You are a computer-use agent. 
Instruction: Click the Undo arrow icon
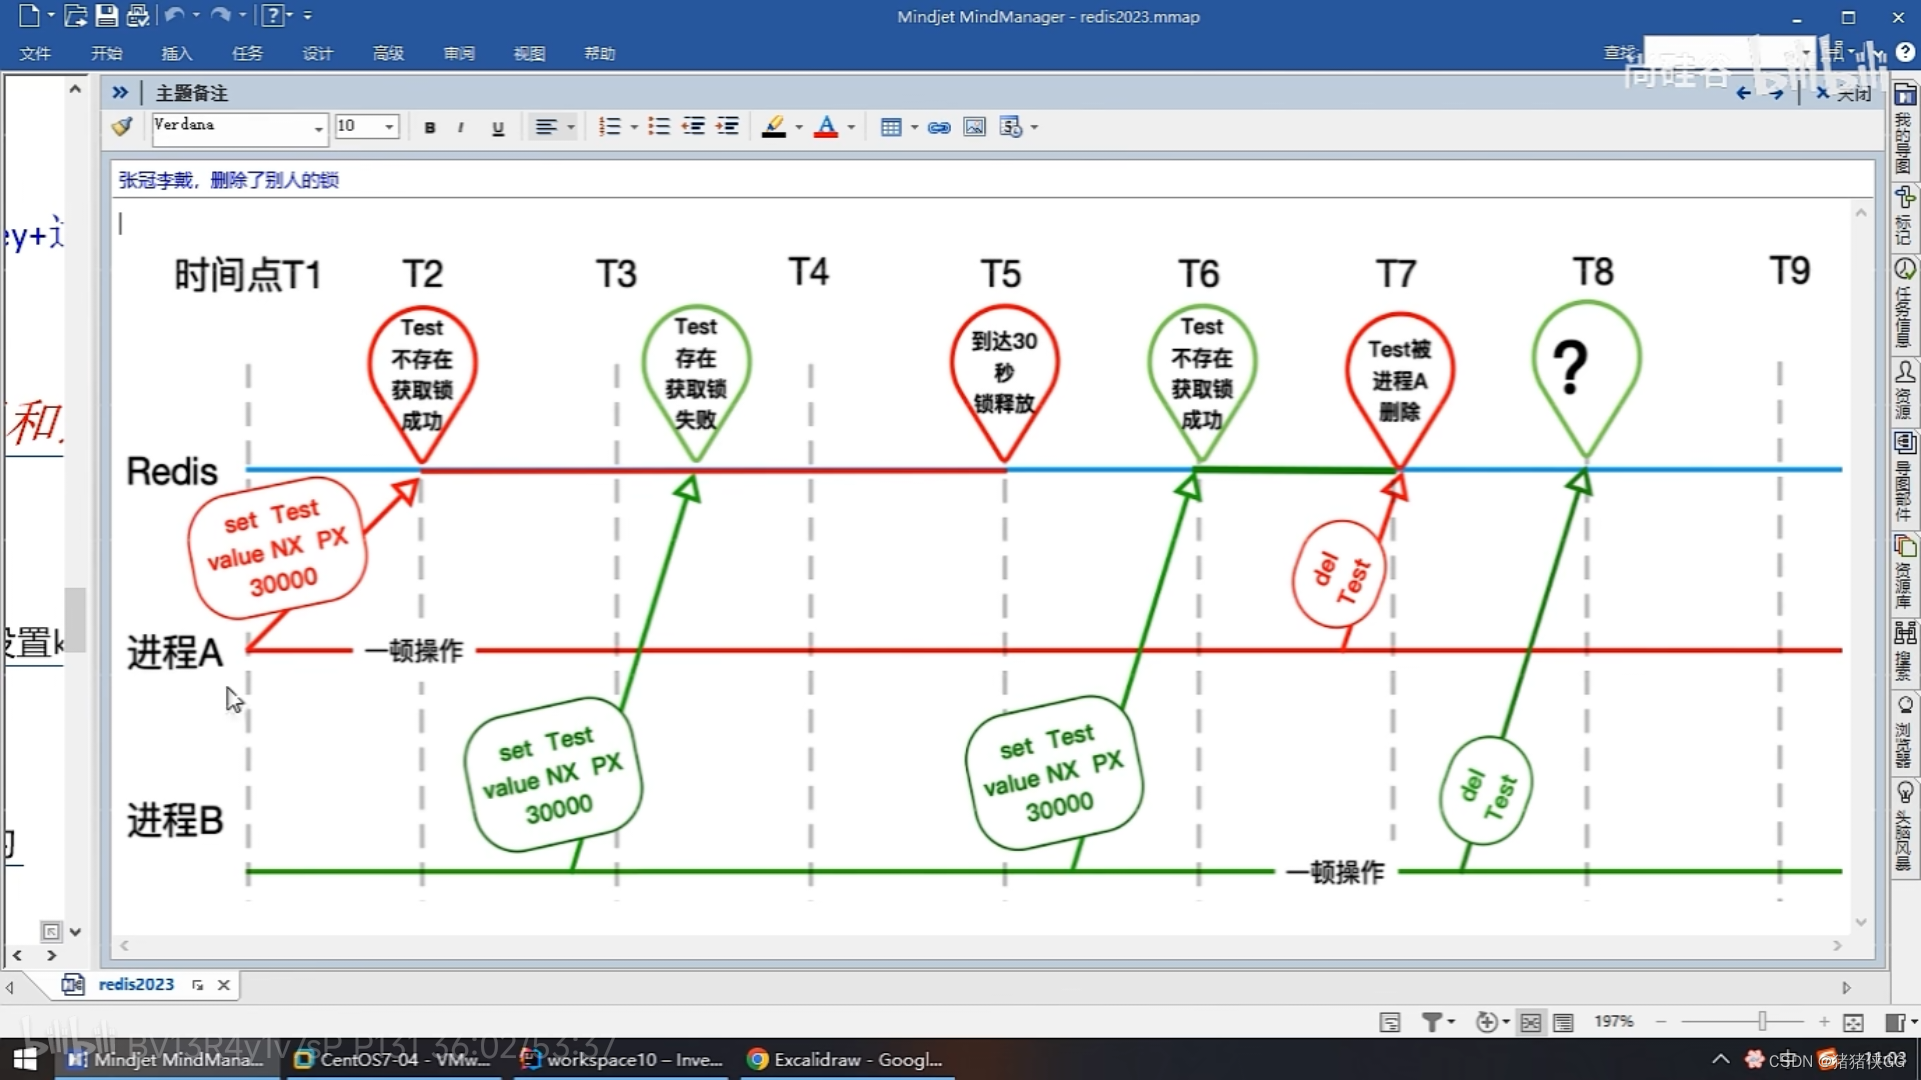[174, 15]
